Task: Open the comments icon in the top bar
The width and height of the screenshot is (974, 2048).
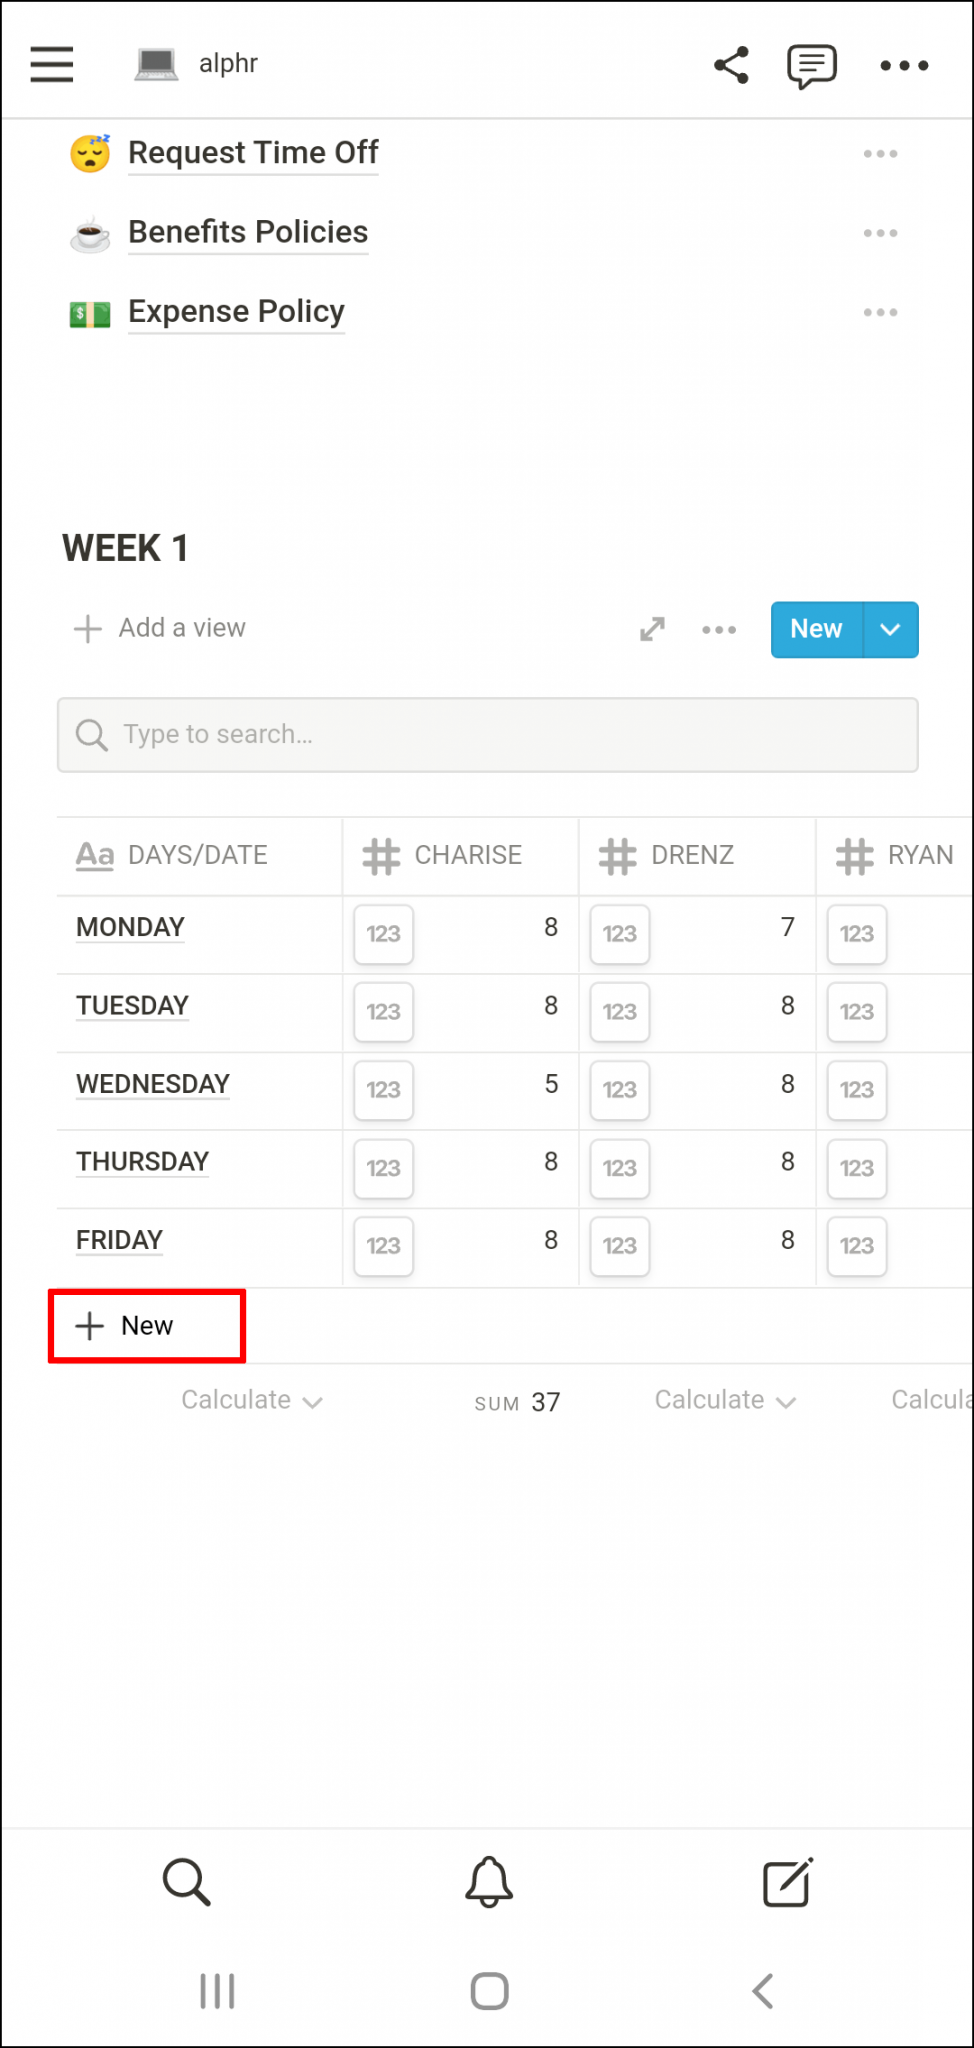Action: pos(811,64)
